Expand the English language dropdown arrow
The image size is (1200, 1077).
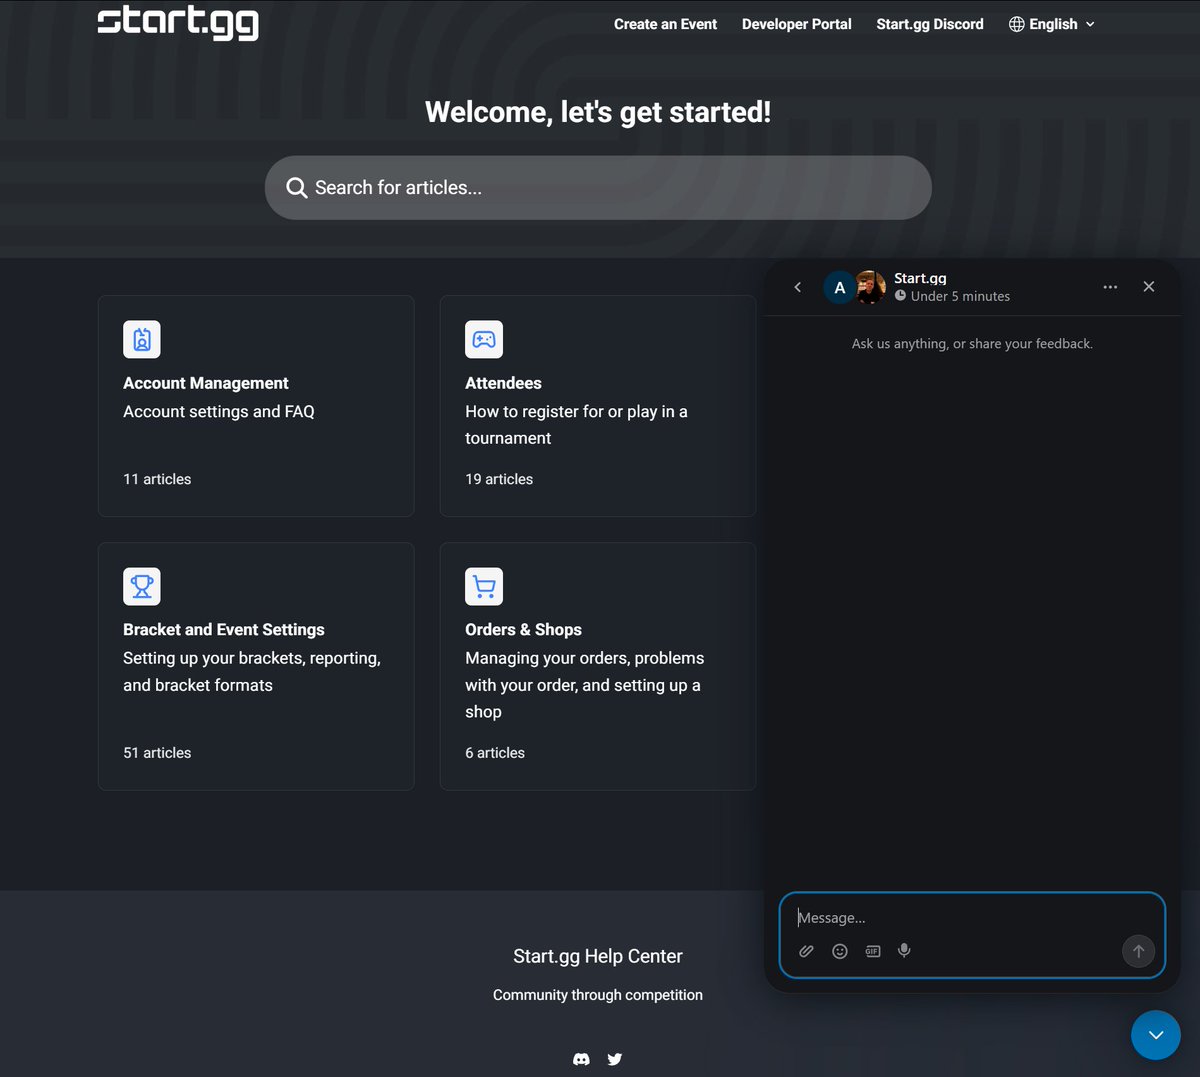[1090, 24]
